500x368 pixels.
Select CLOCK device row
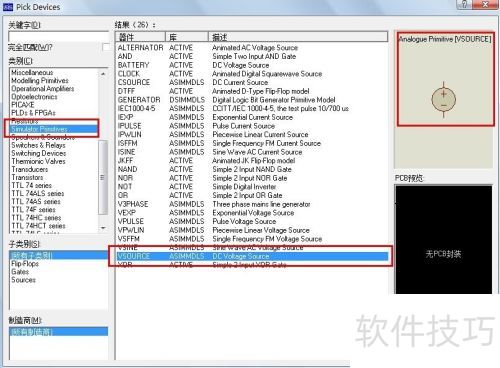252,74
